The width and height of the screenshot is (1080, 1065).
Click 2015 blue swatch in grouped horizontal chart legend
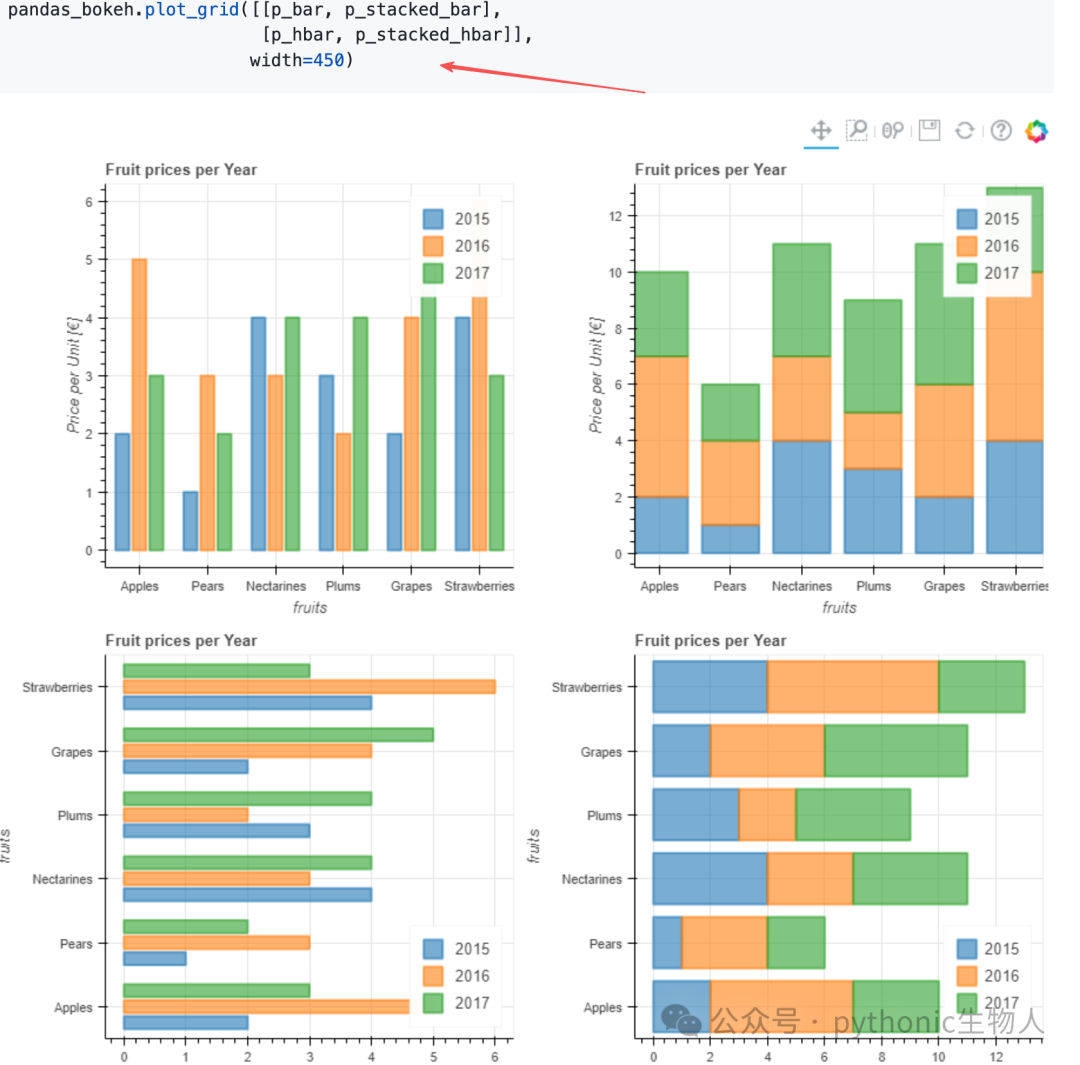pyautogui.click(x=433, y=949)
